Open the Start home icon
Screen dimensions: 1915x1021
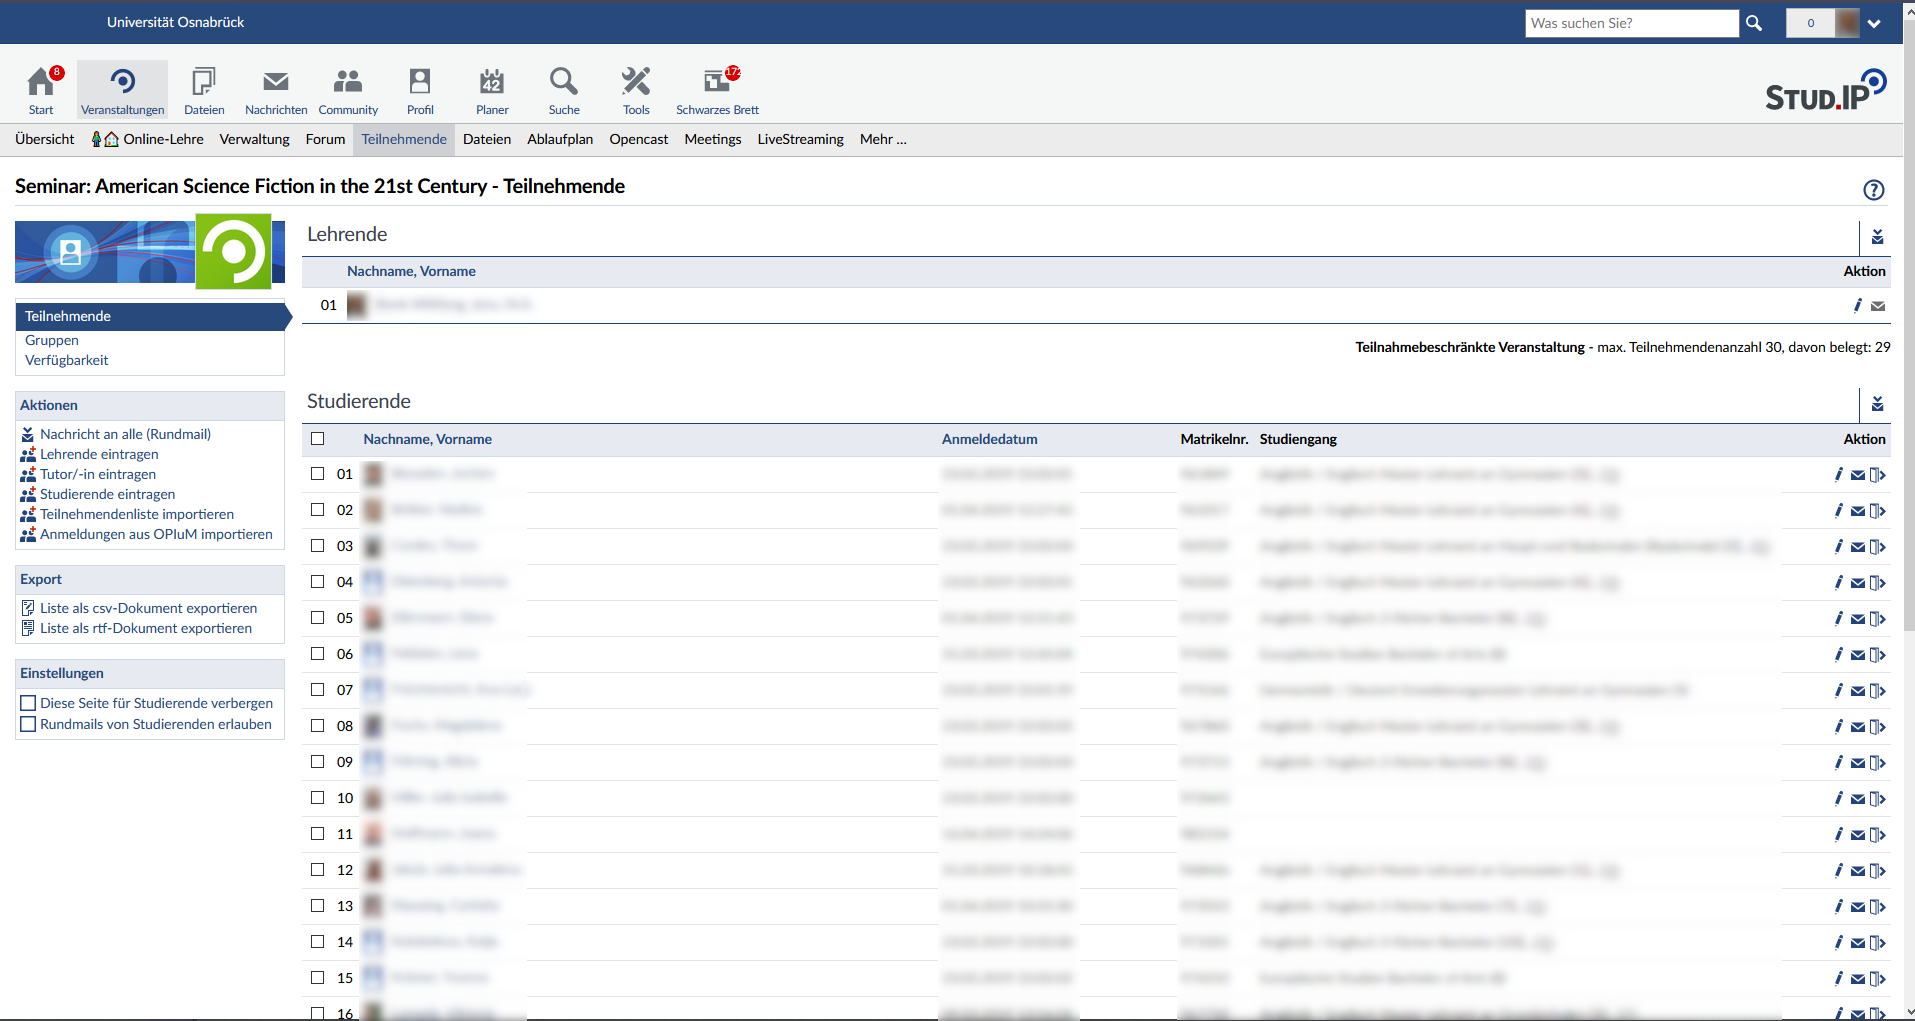click(41, 83)
